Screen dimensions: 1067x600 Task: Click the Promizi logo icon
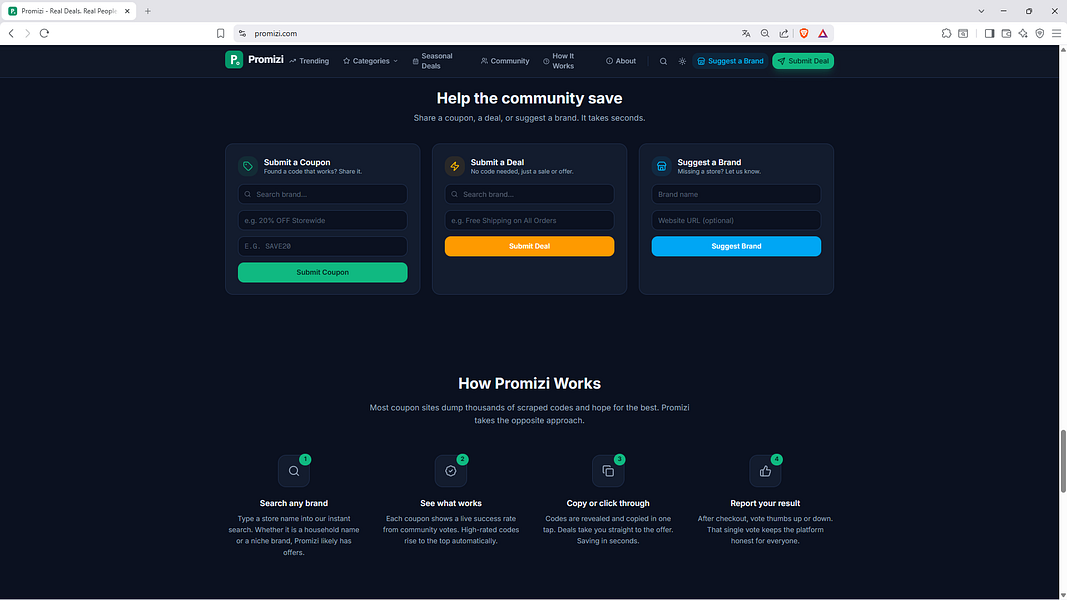point(234,60)
